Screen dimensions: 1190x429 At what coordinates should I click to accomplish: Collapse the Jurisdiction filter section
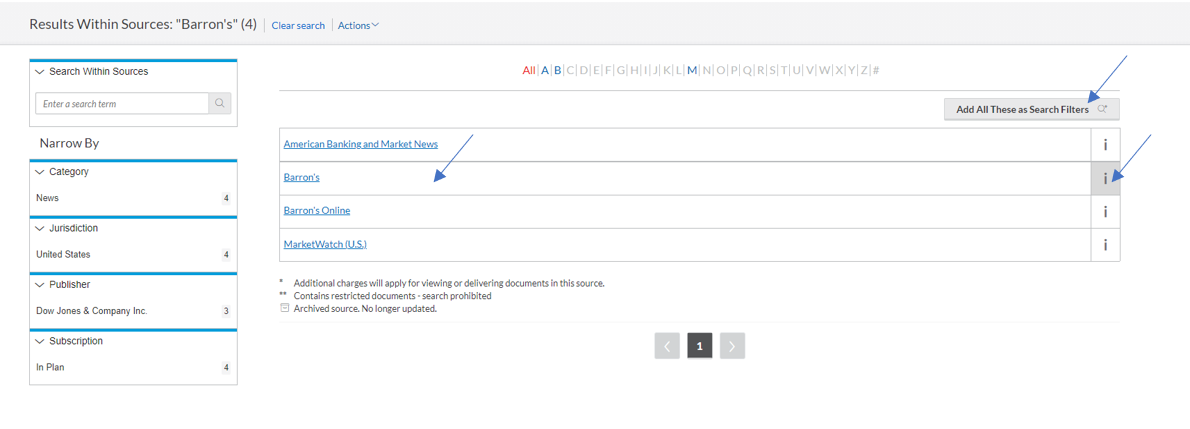pos(40,228)
